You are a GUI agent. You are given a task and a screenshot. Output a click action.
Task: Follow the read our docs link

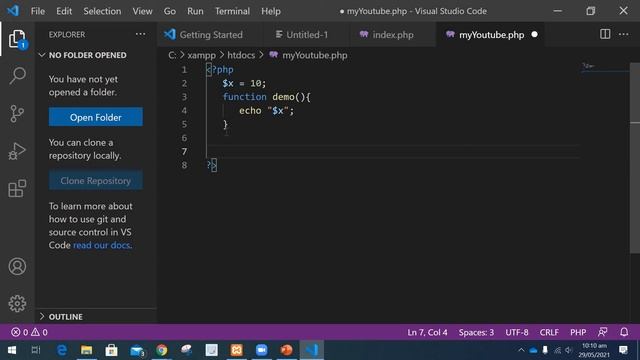point(102,245)
